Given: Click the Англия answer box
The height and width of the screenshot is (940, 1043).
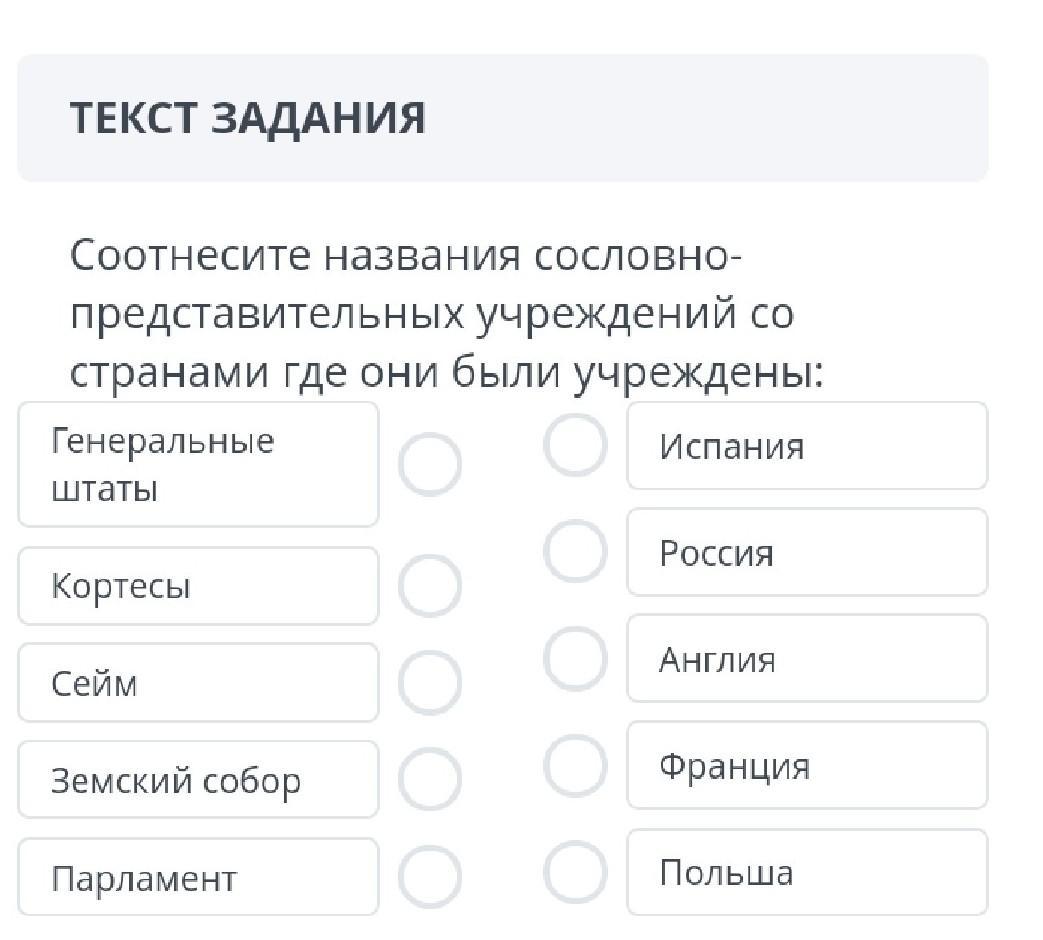Looking at the screenshot, I should pyautogui.click(x=806, y=659).
